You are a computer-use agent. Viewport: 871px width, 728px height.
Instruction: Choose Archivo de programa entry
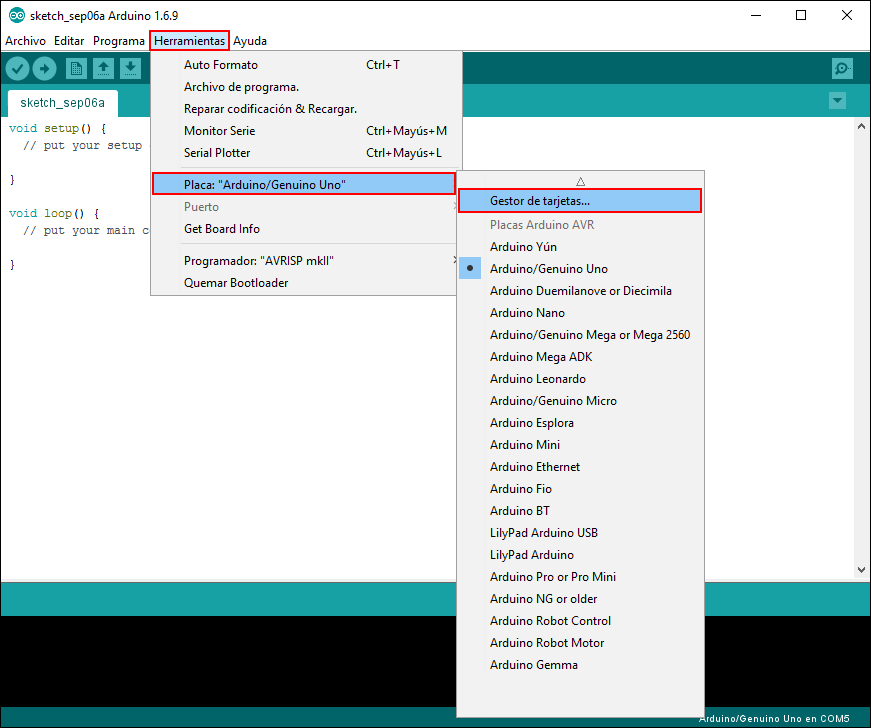coord(306,87)
